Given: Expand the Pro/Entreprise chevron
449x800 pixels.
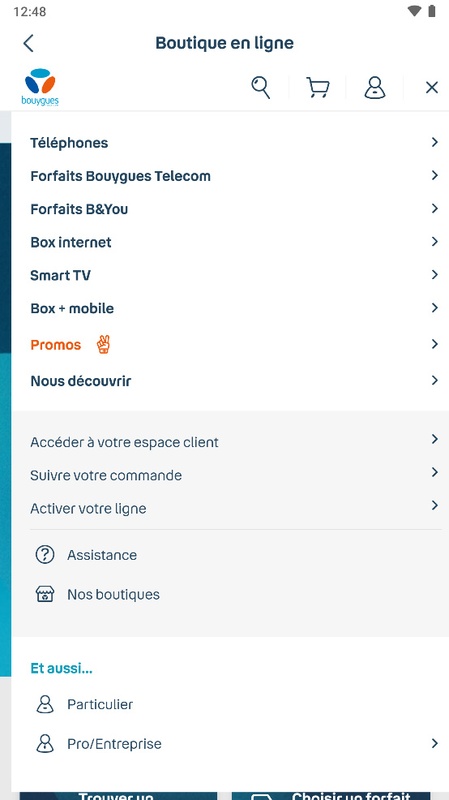Looking at the screenshot, I should [x=434, y=743].
